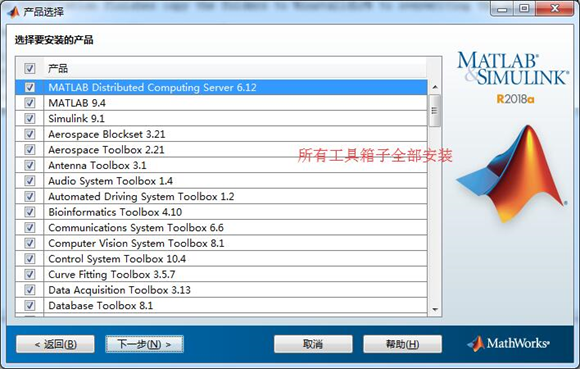Toggle the Antenna Toolbox 3.1 checkbox
The image size is (580, 369).
click(30, 165)
